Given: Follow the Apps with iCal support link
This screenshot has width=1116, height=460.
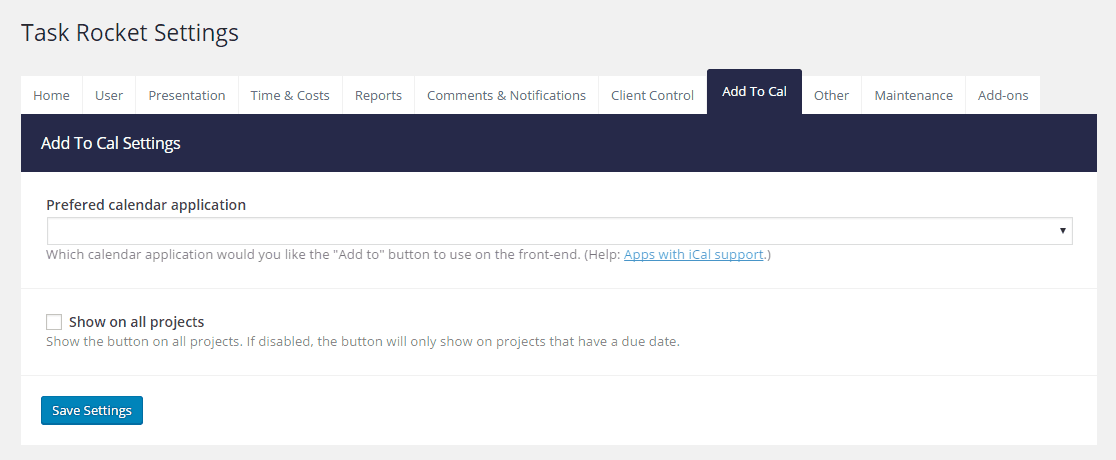Looking at the screenshot, I should pos(693,254).
